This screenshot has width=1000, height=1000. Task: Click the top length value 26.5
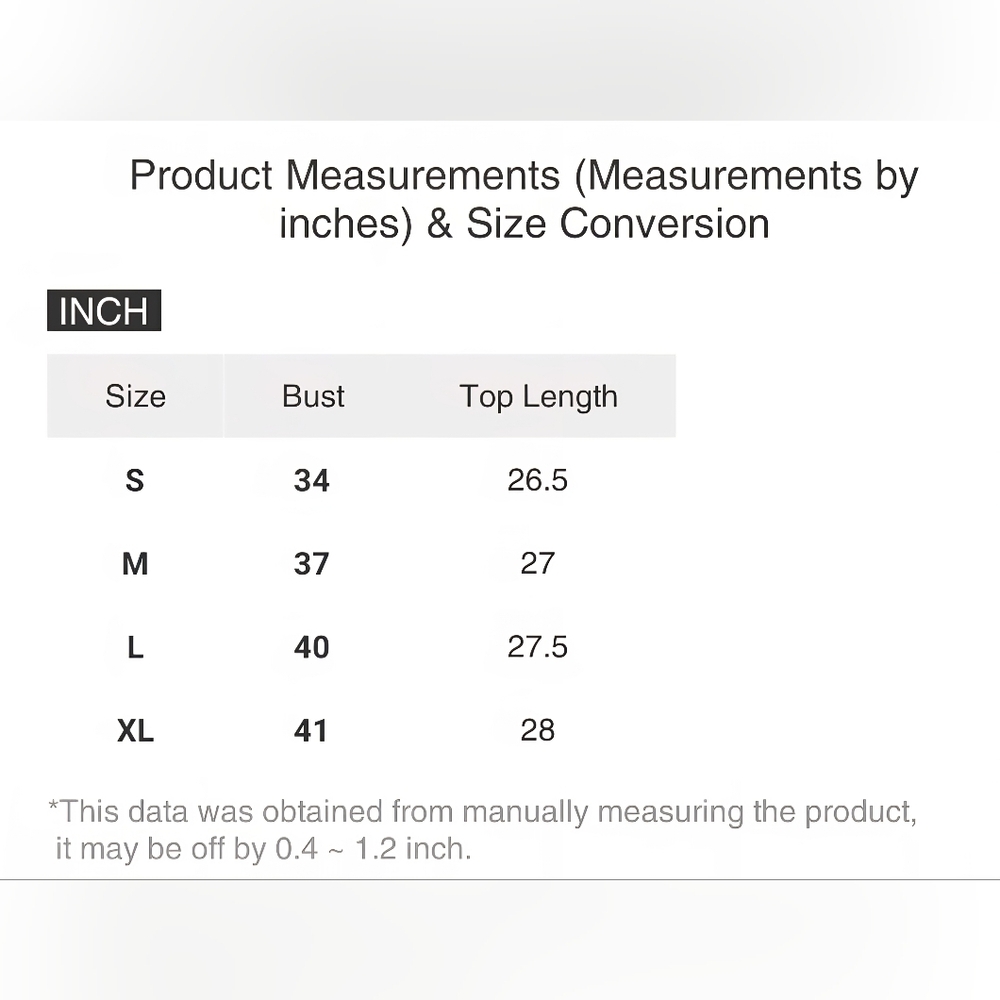tap(537, 481)
